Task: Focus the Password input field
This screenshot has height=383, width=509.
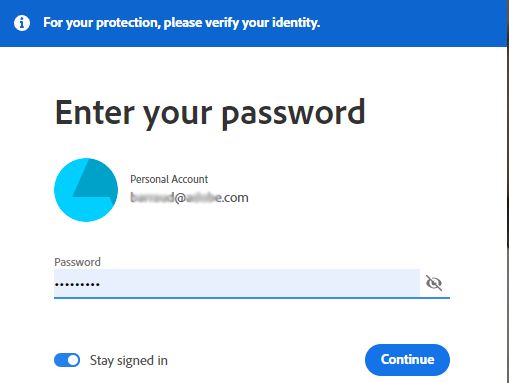Action: tap(237, 283)
